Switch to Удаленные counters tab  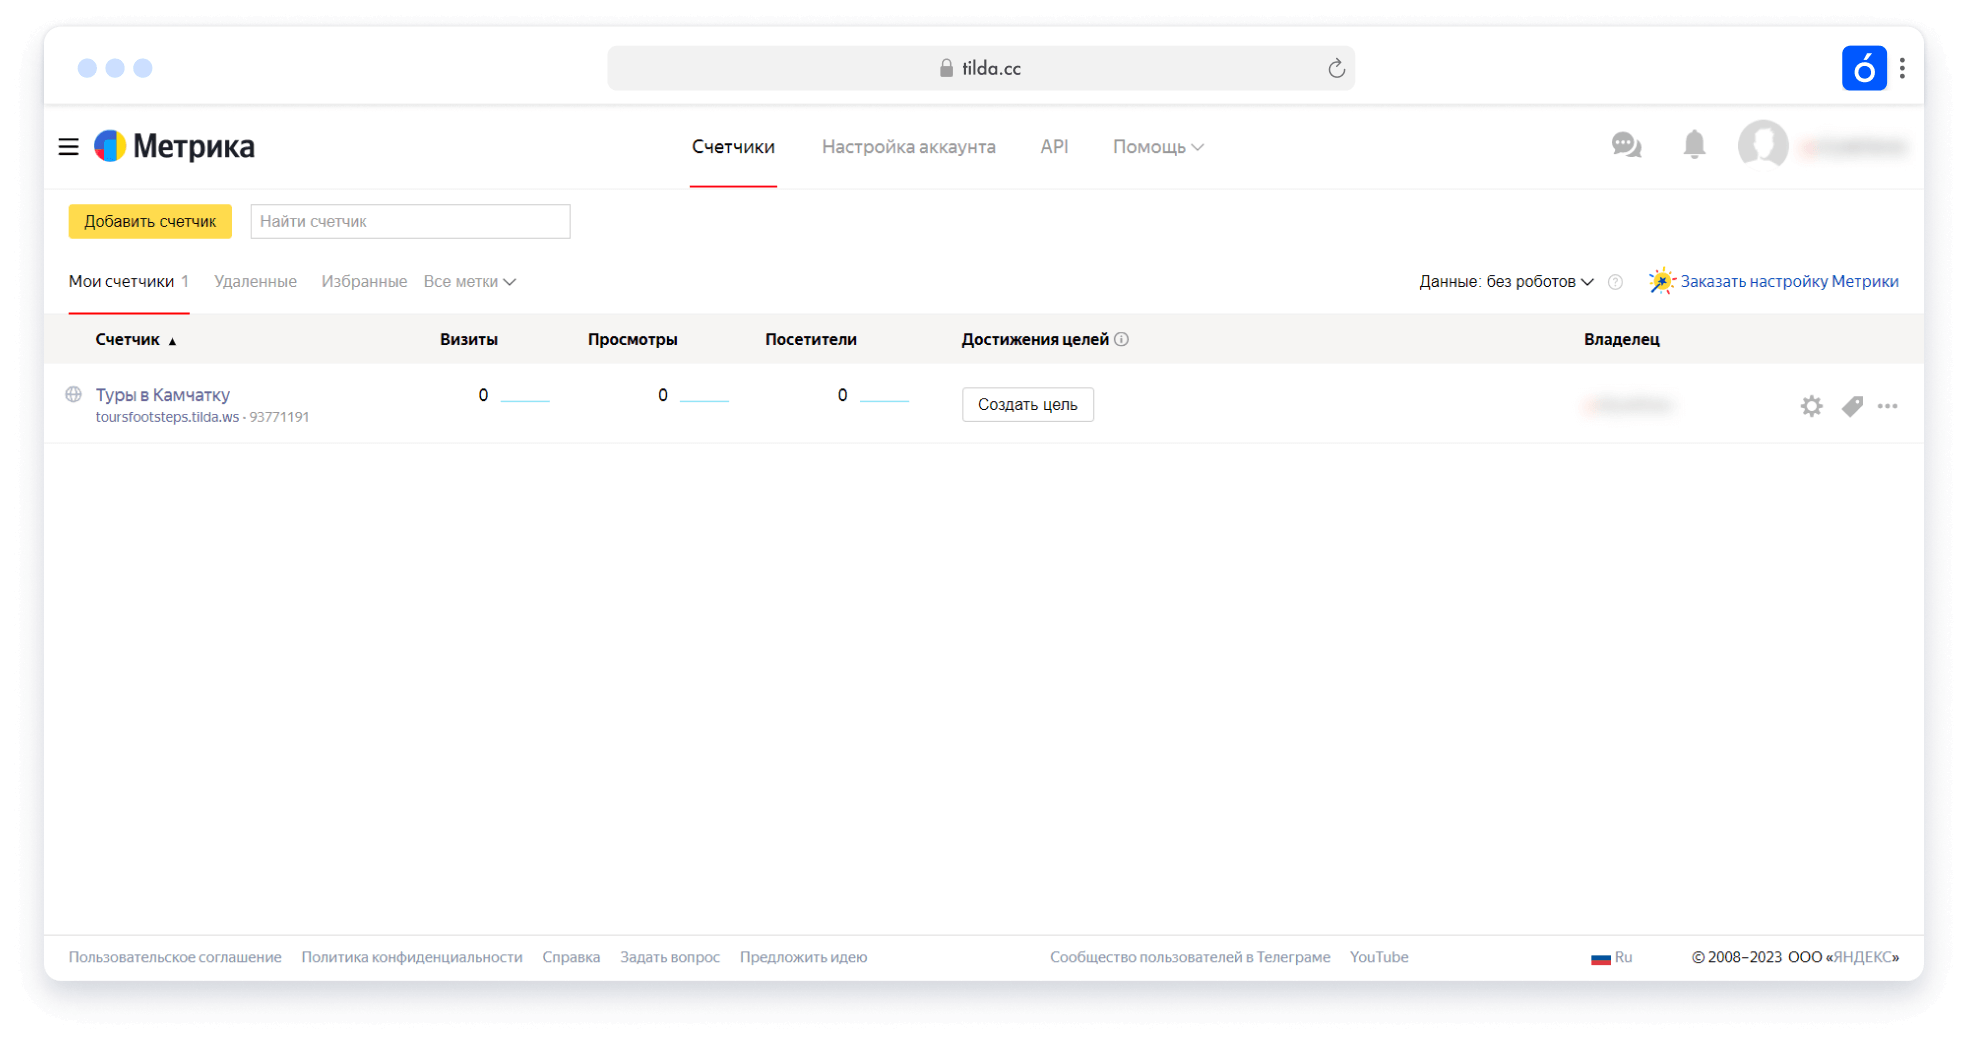pyautogui.click(x=255, y=282)
